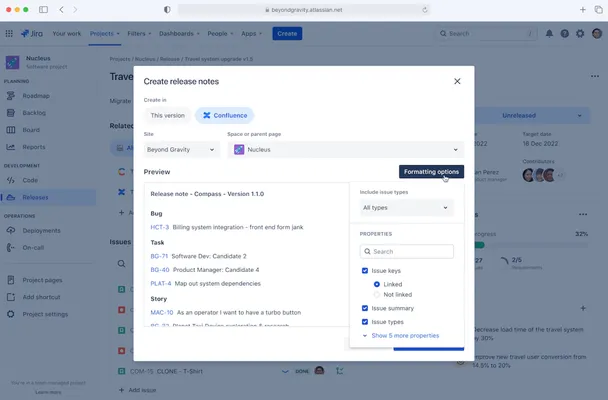Open the Filters menu
The image size is (608, 400).
tap(139, 34)
